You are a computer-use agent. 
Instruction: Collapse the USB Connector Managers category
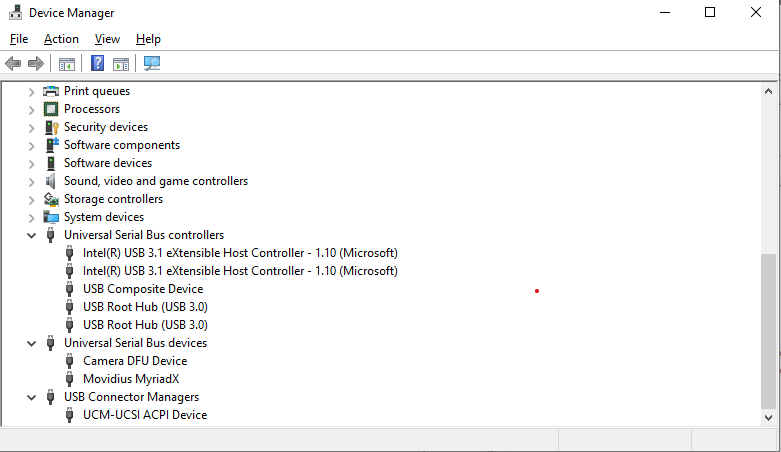pyautogui.click(x=32, y=397)
